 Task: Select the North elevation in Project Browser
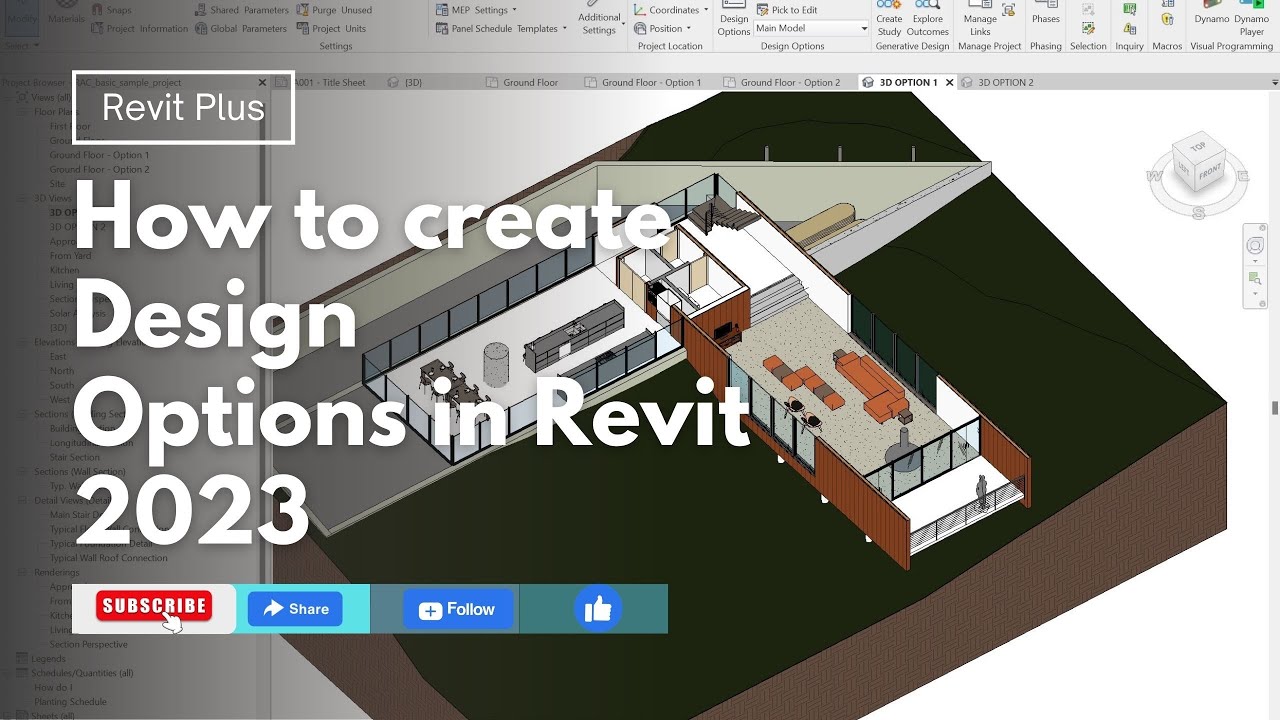[62, 370]
